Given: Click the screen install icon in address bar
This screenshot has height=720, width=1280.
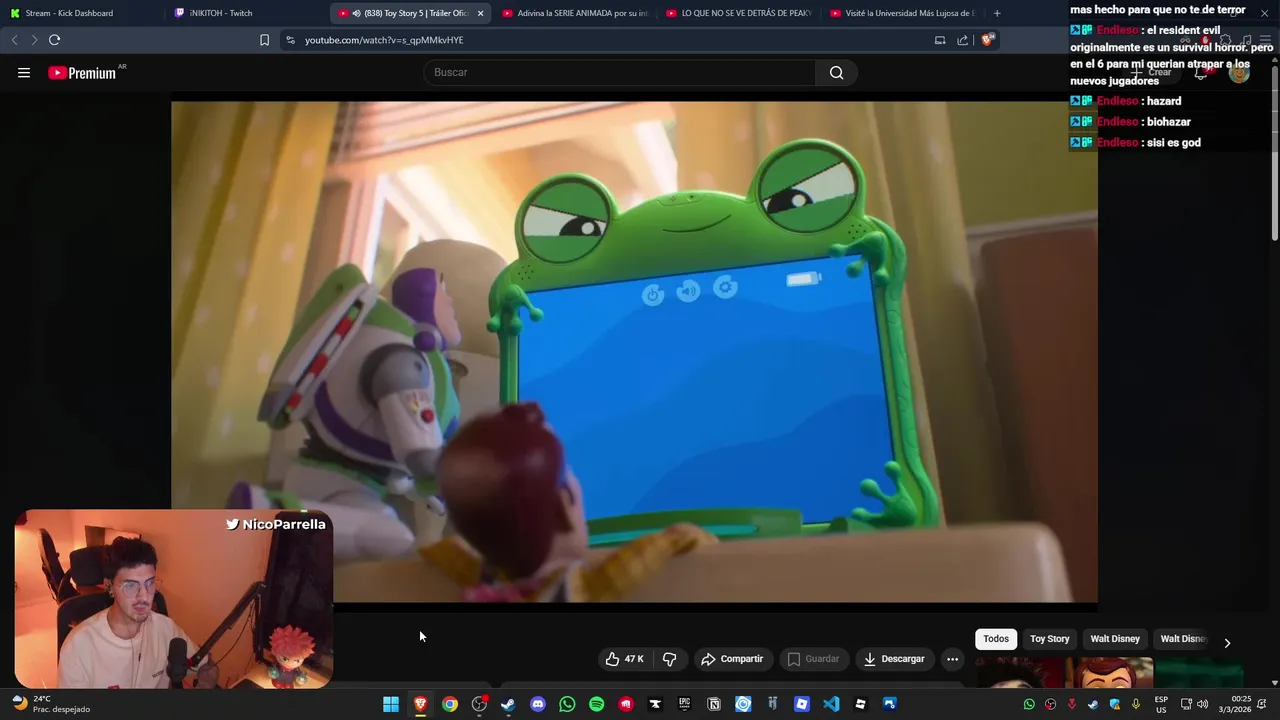Looking at the screenshot, I should click(940, 40).
